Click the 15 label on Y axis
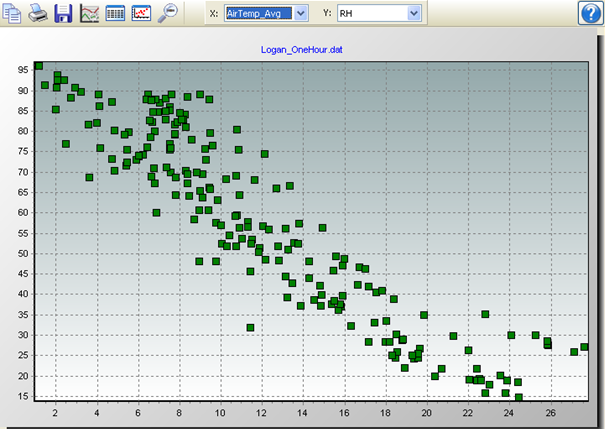This screenshot has height=429, width=605. click(x=23, y=396)
